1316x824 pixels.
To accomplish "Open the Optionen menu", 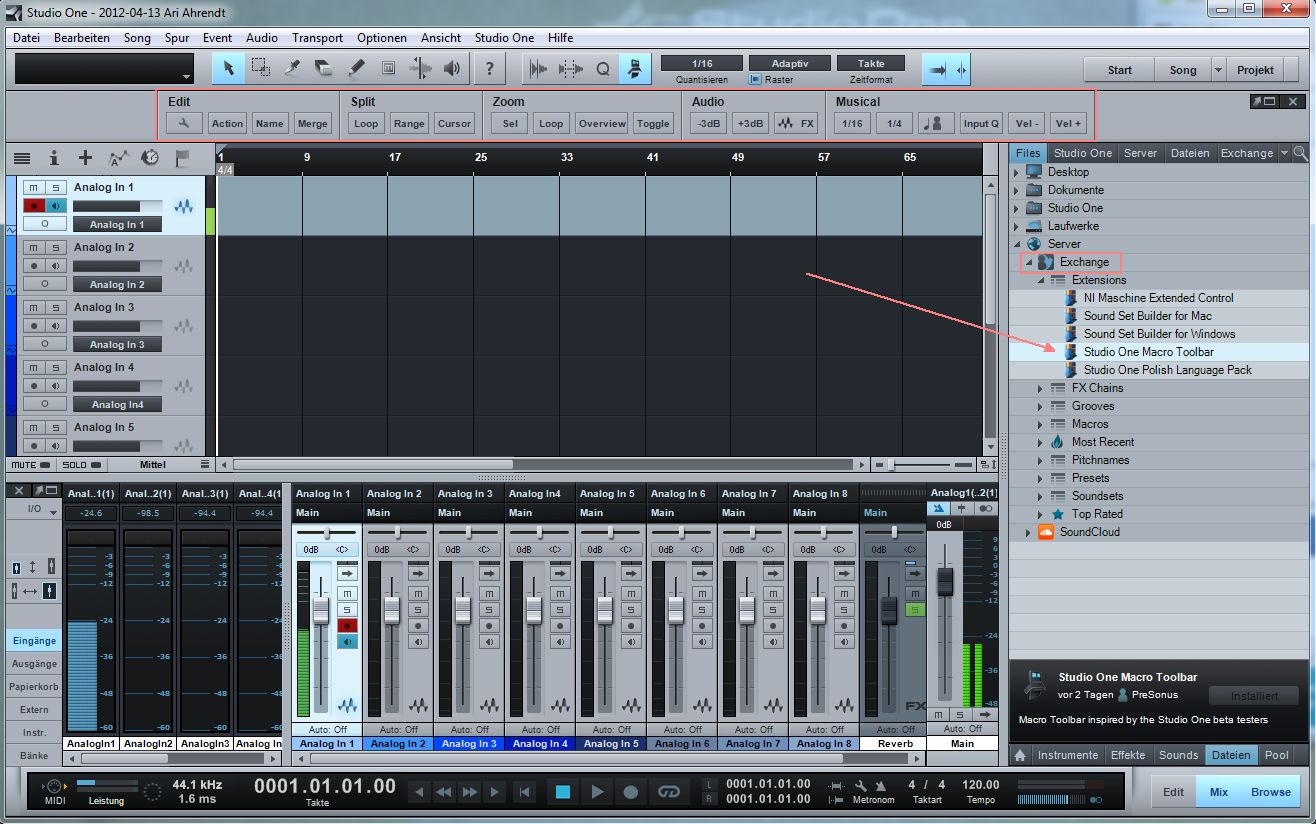I will [x=381, y=38].
